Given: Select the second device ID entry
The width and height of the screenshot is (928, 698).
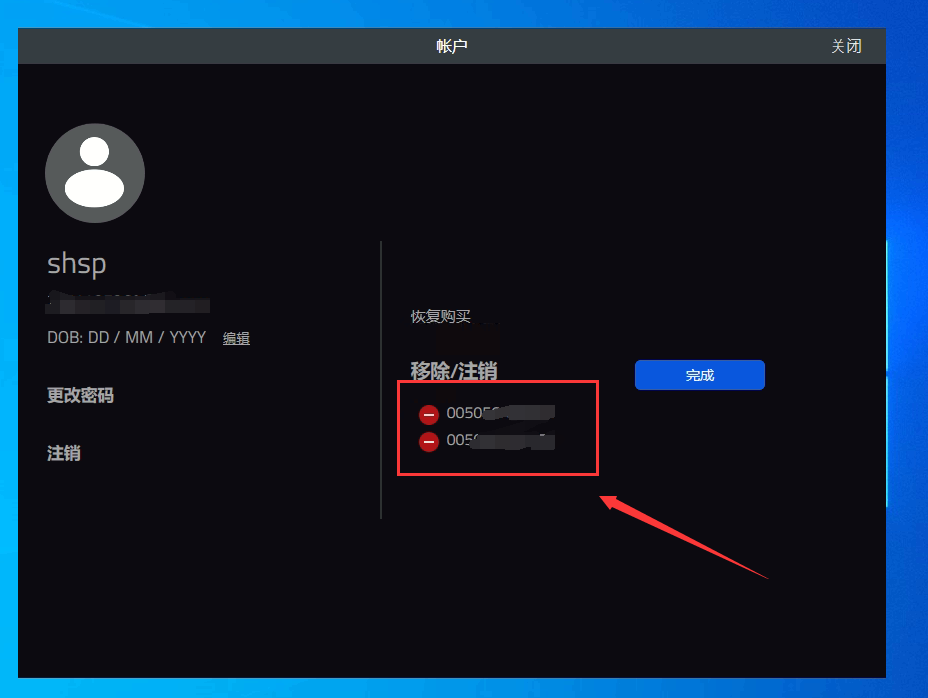Looking at the screenshot, I should click(x=500, y=440).
